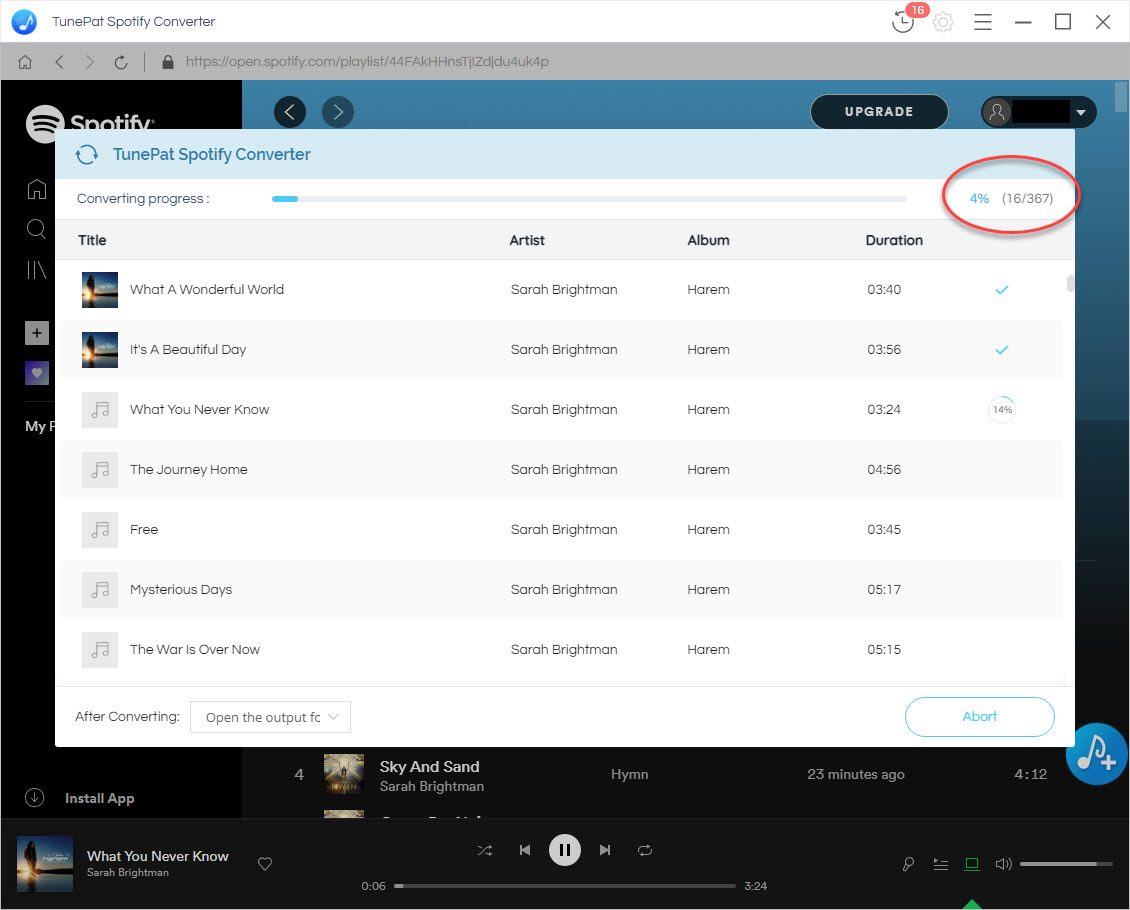Open the TunePat hamburger menu

(x=983, y=22)
